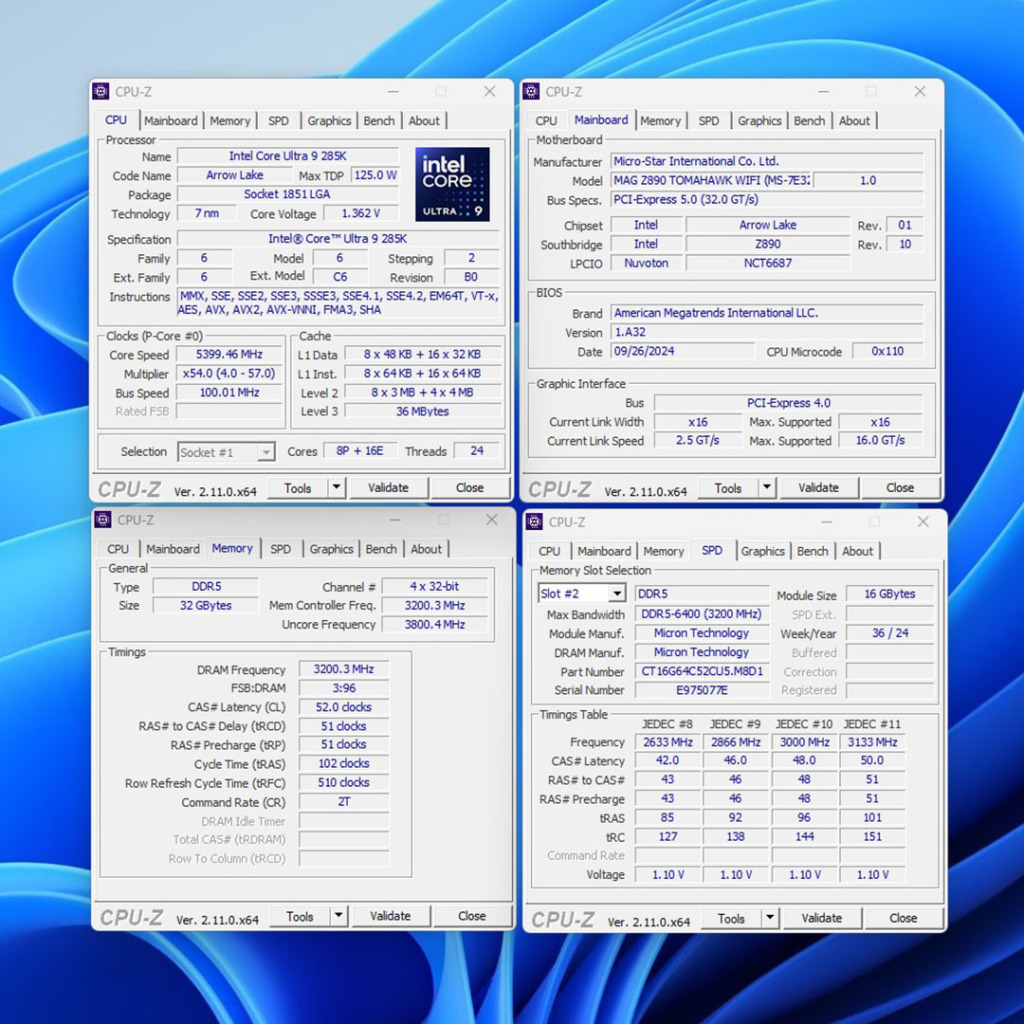Close the SPD window with X
The image size is (1024, 1024).
pyautogui.click(x=923, y=522)
